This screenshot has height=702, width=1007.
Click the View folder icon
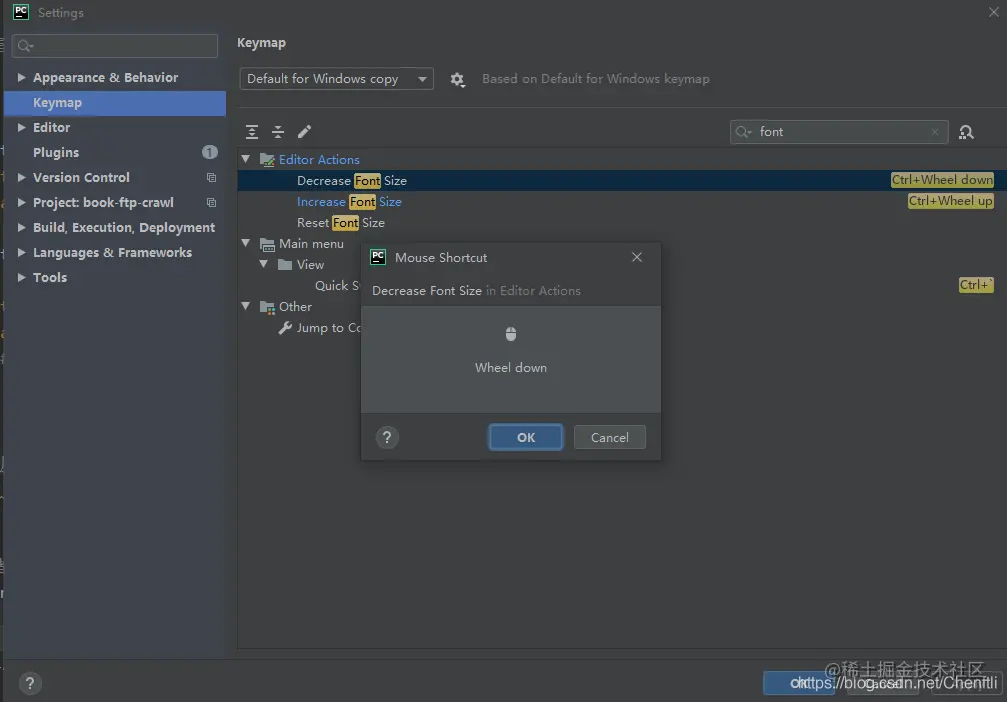(285, 265)
